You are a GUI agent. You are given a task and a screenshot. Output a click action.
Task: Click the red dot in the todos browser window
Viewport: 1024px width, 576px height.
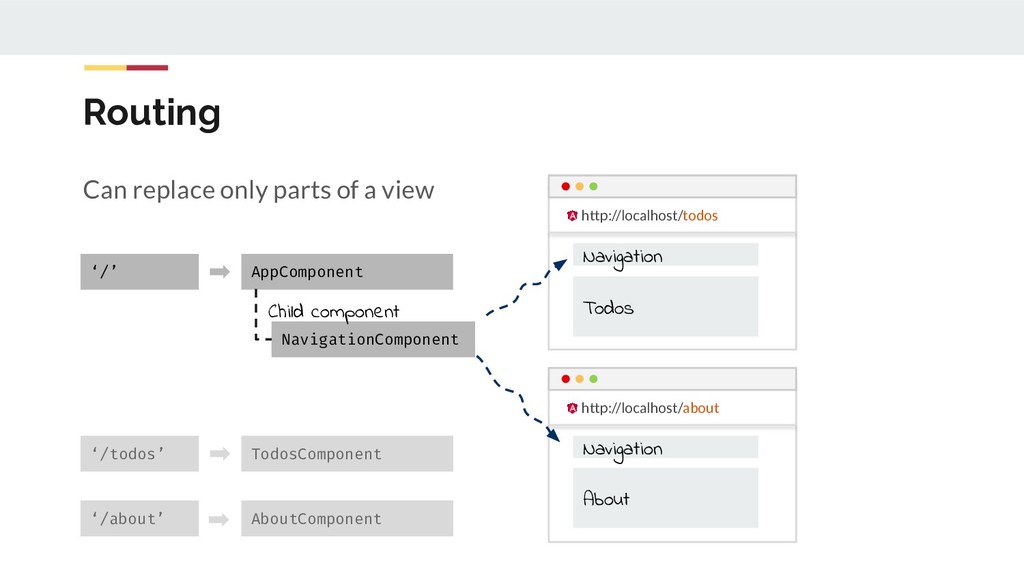(x=566, y=187)
